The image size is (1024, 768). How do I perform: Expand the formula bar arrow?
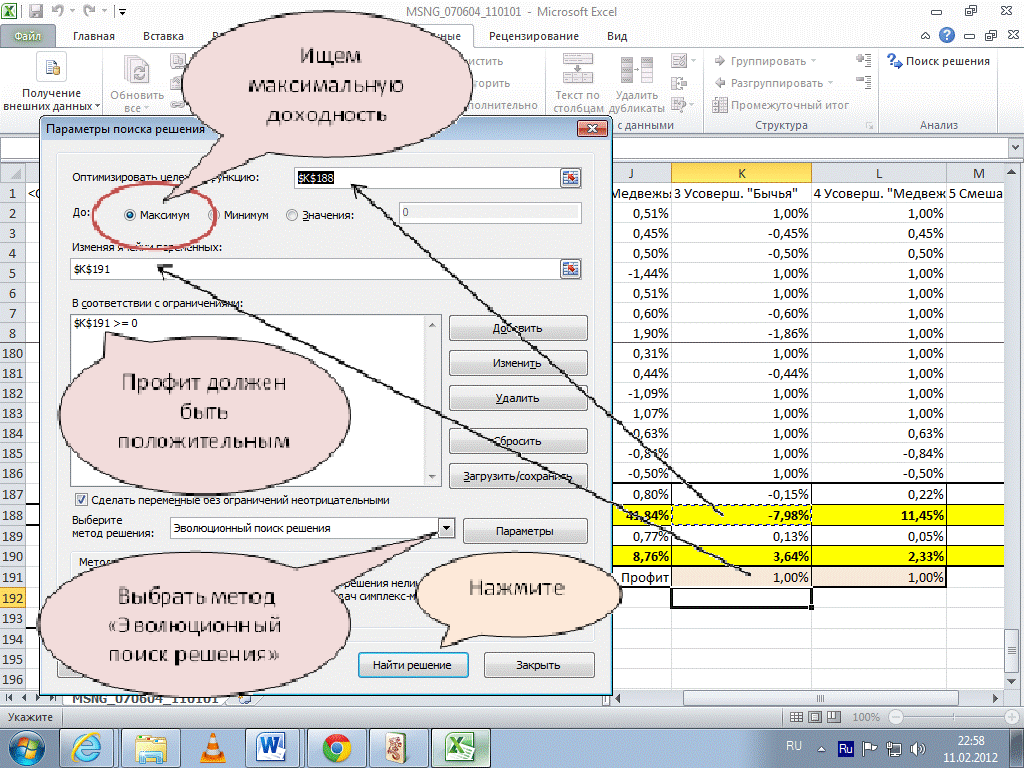point(1016,149)
